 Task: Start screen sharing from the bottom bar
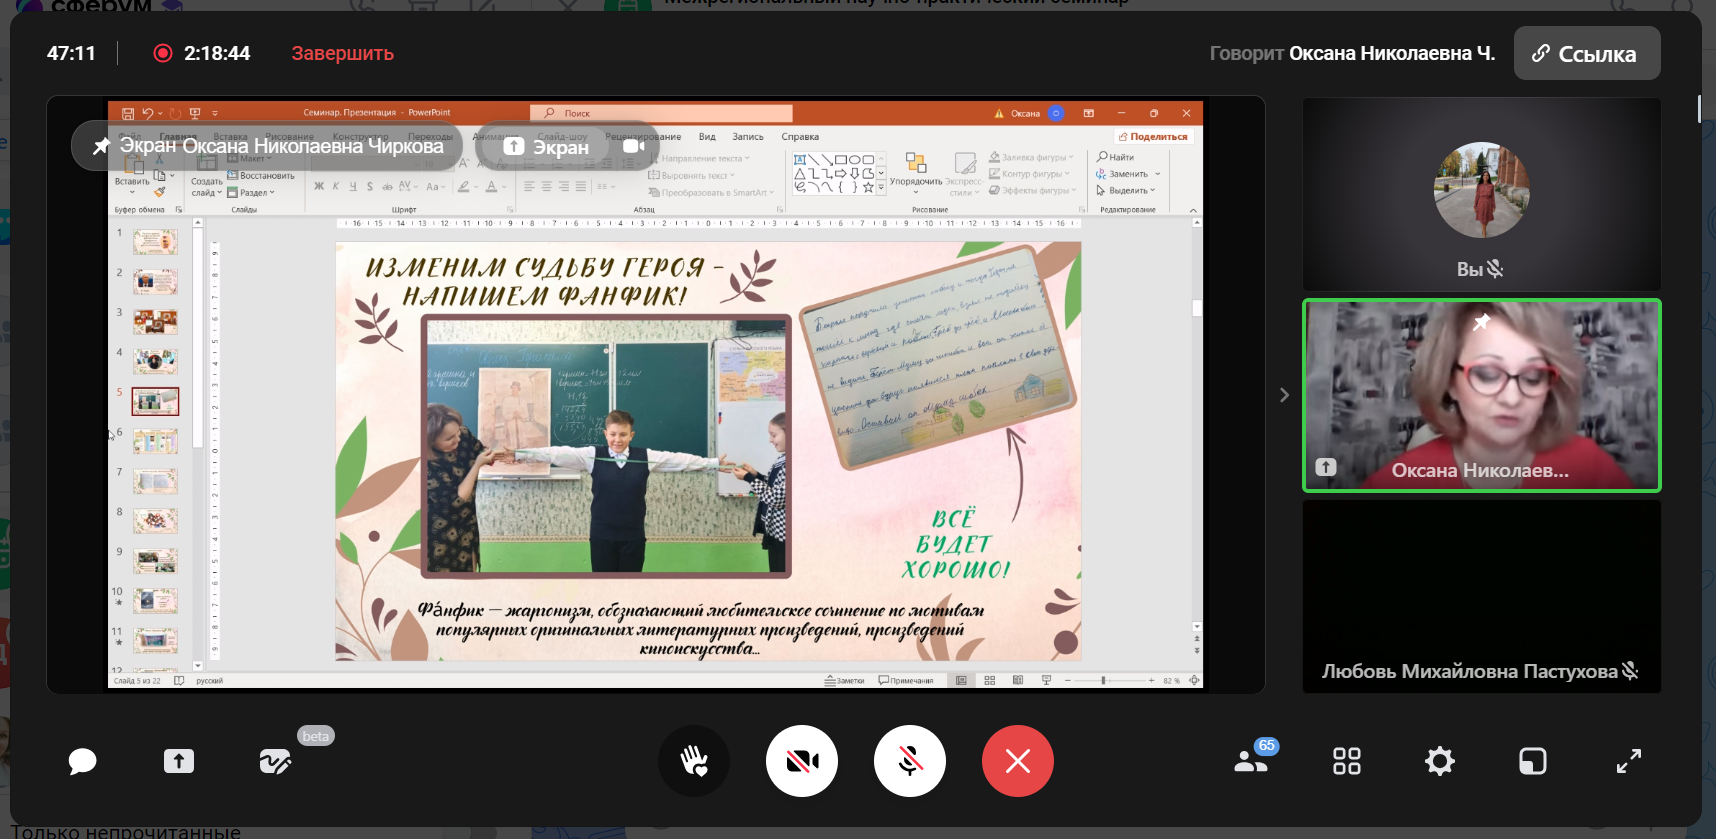(179, 762)
